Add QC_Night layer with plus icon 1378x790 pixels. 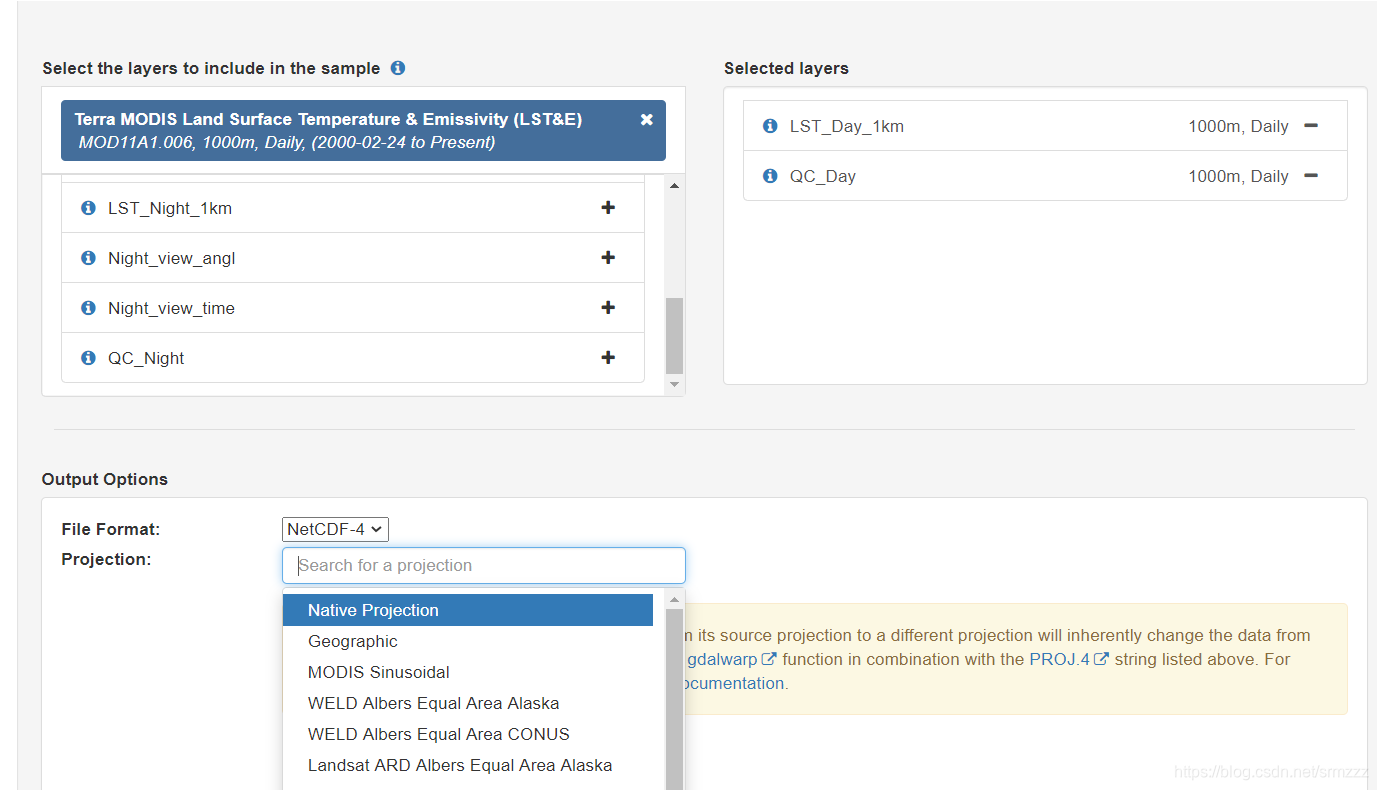click(608, 357)
